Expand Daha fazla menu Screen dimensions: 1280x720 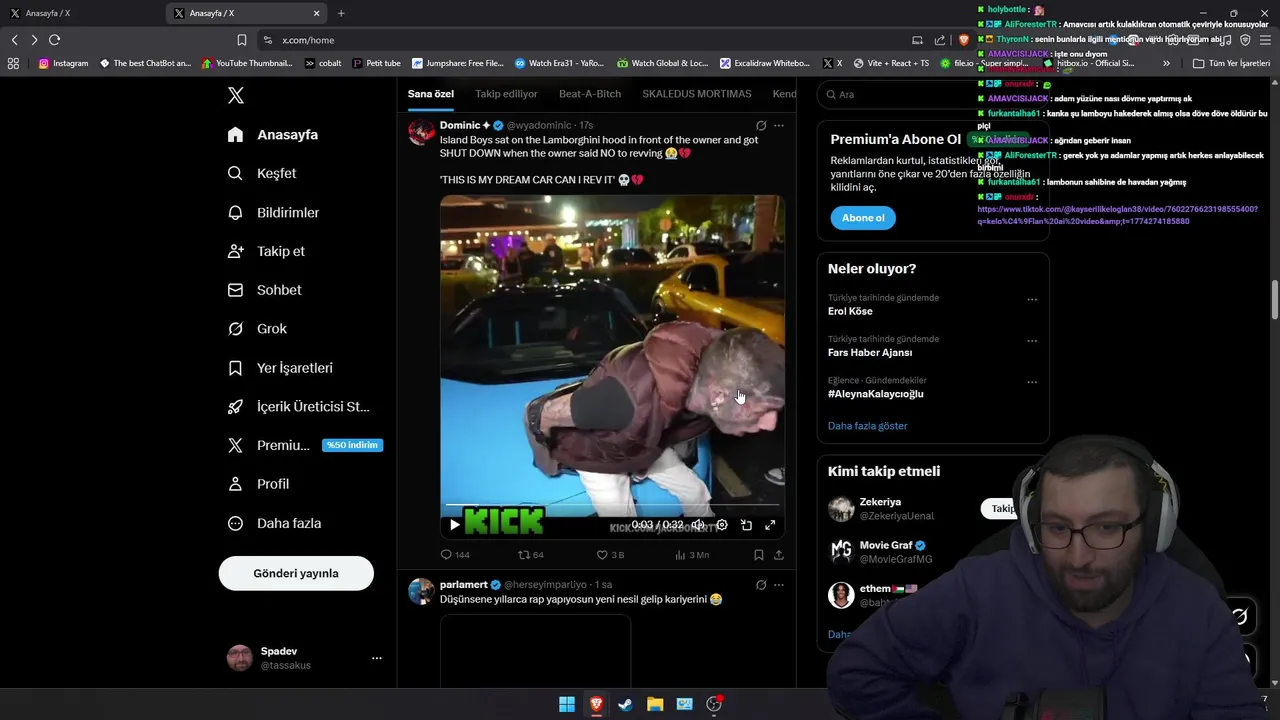274,523
